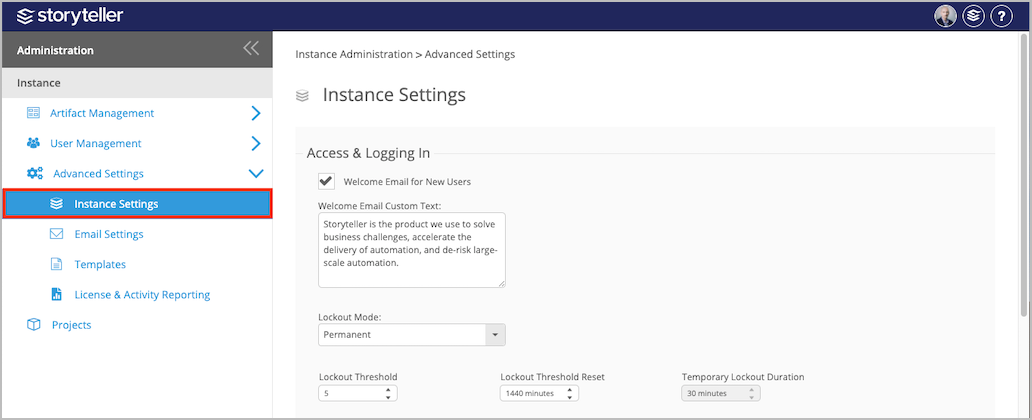Image resolution: width=1032 pixels, height=420 pixels.
Task: Click the License & Activity Reporting icon
Action: 57,294
